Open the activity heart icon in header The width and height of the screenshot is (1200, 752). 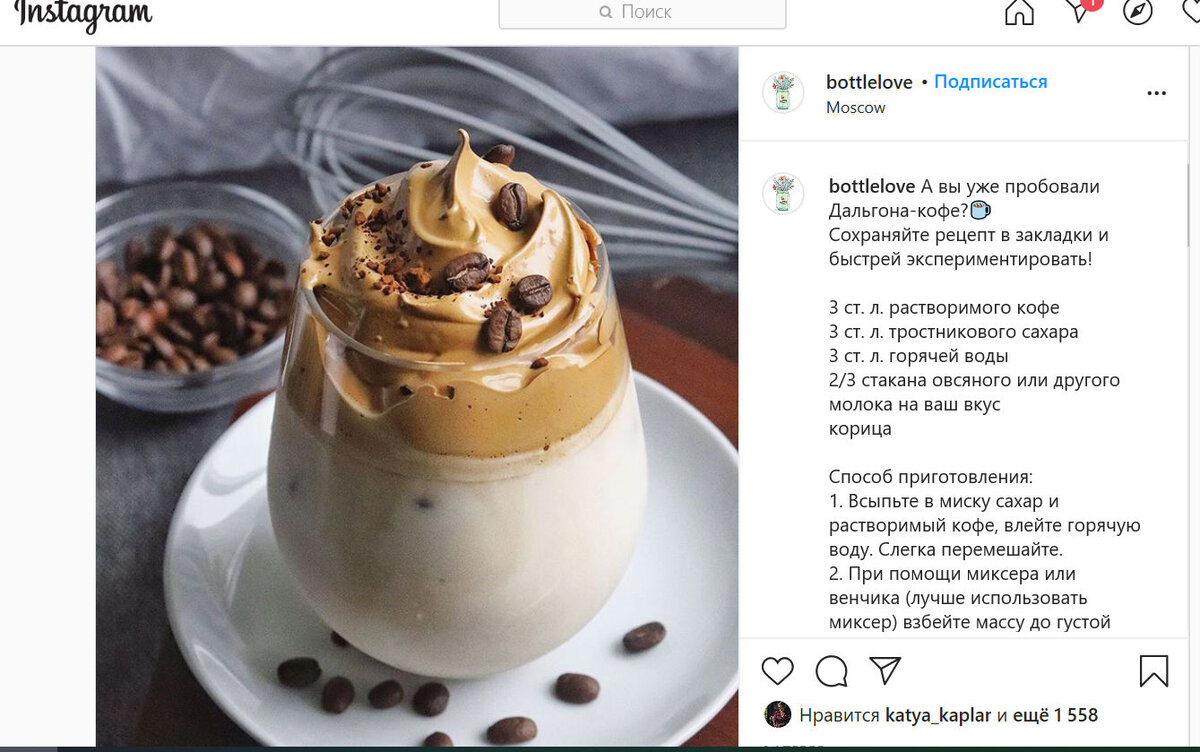[x=1191, y=10]
